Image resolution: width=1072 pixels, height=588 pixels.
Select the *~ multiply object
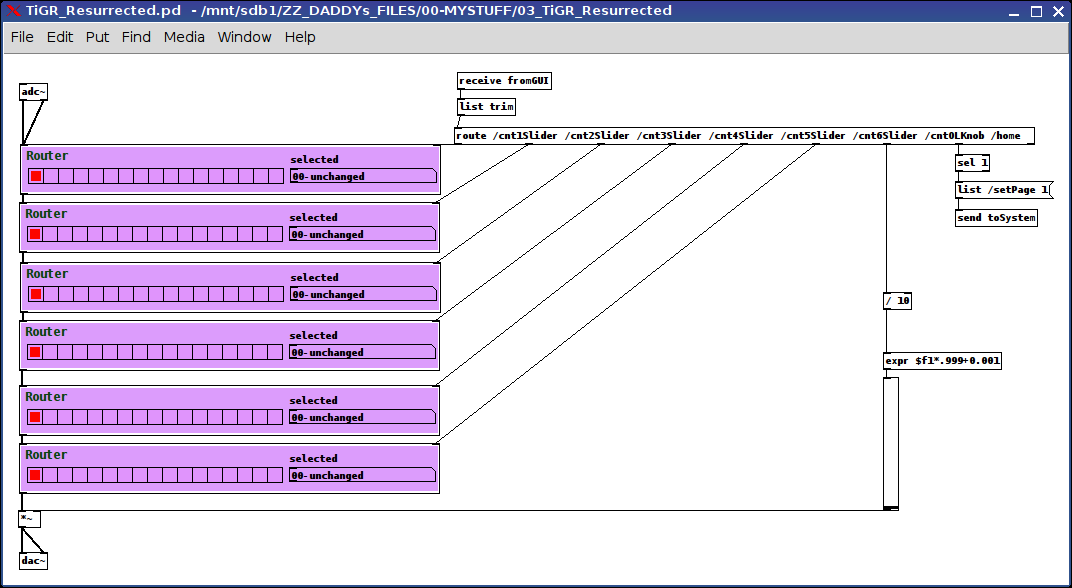[x=29, y=519]
